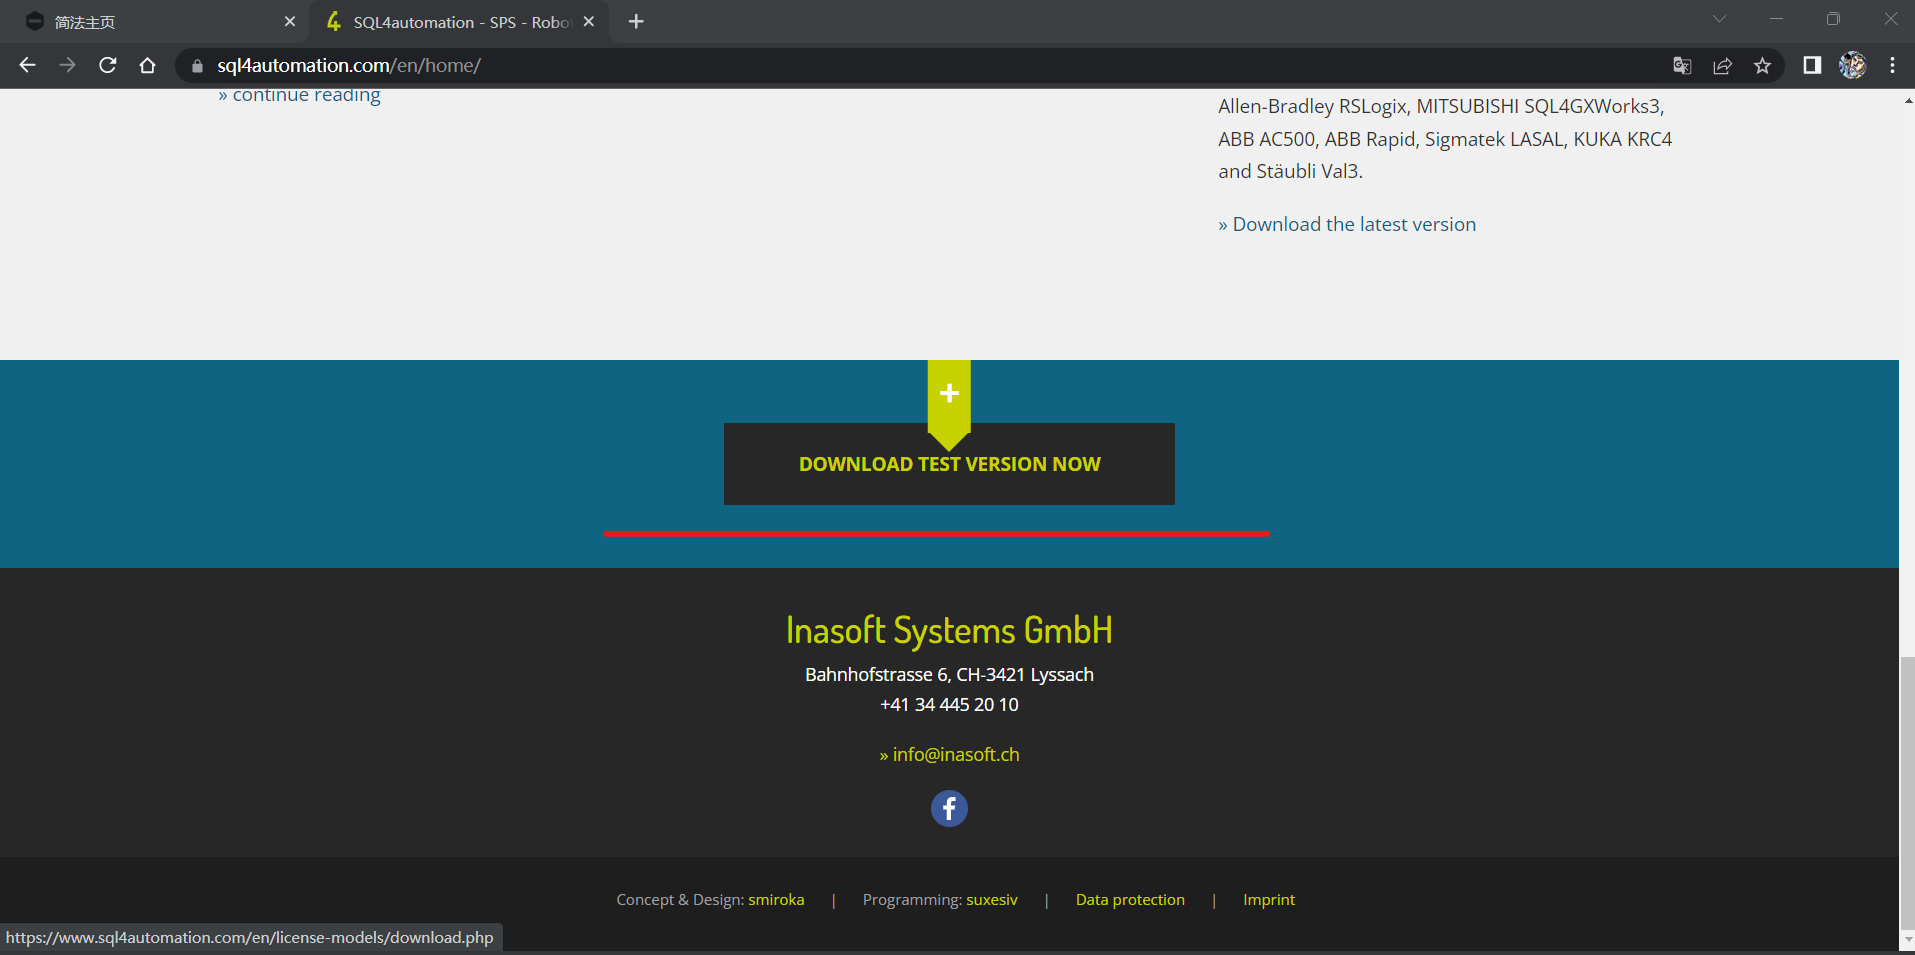Viewport: 1915px width, 955px height.
Task: View site security lock info
Action: pos(197,66)
